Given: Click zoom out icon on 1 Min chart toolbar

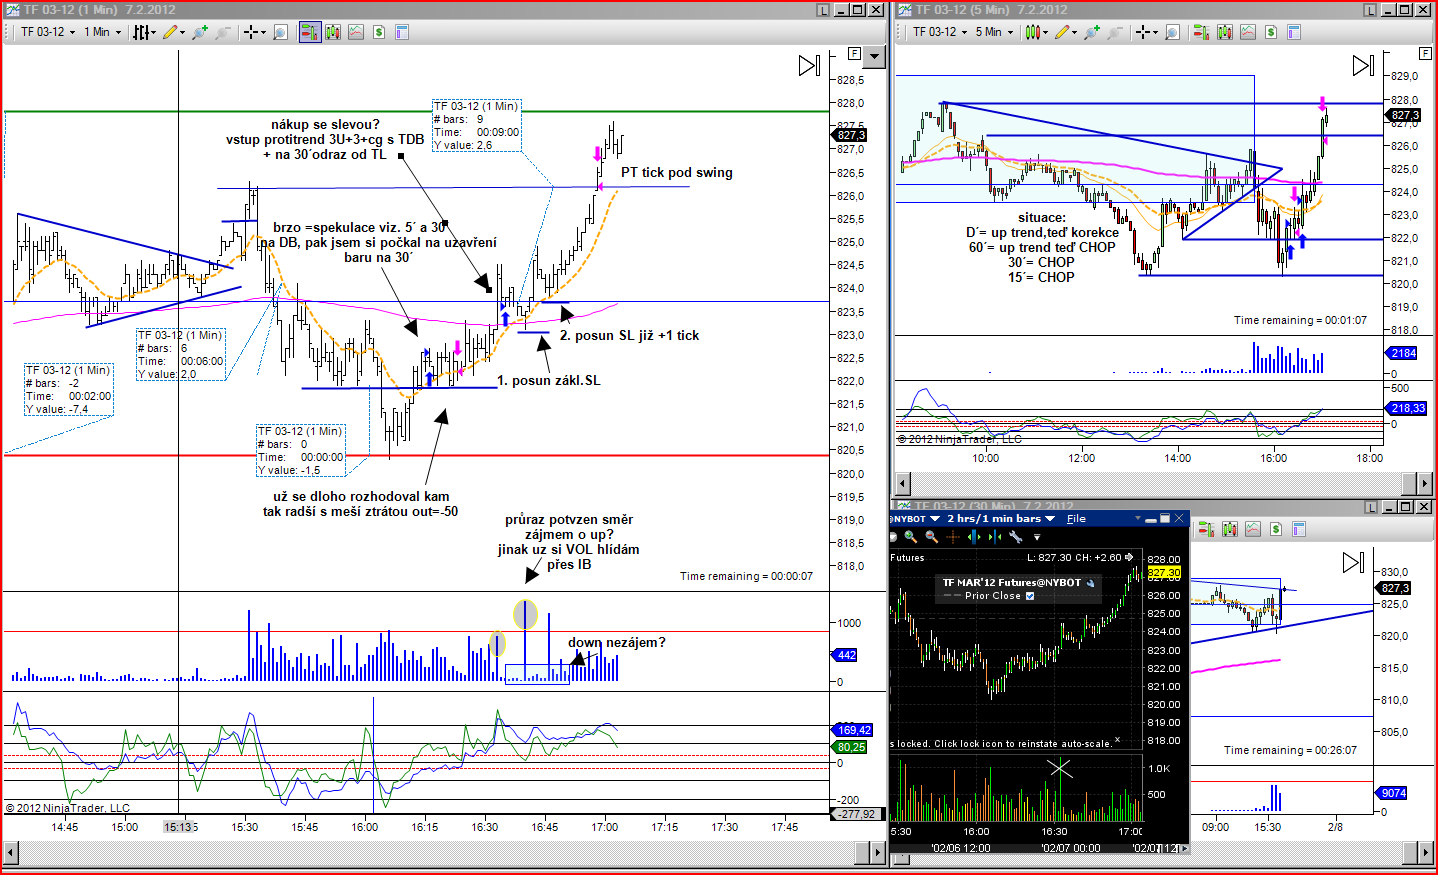Looking at the screenshot, I should coord(222,32).
